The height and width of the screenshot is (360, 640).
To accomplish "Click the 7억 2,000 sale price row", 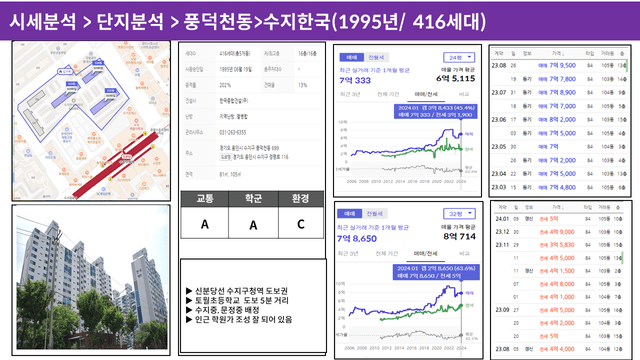I will tap(559, 160).
